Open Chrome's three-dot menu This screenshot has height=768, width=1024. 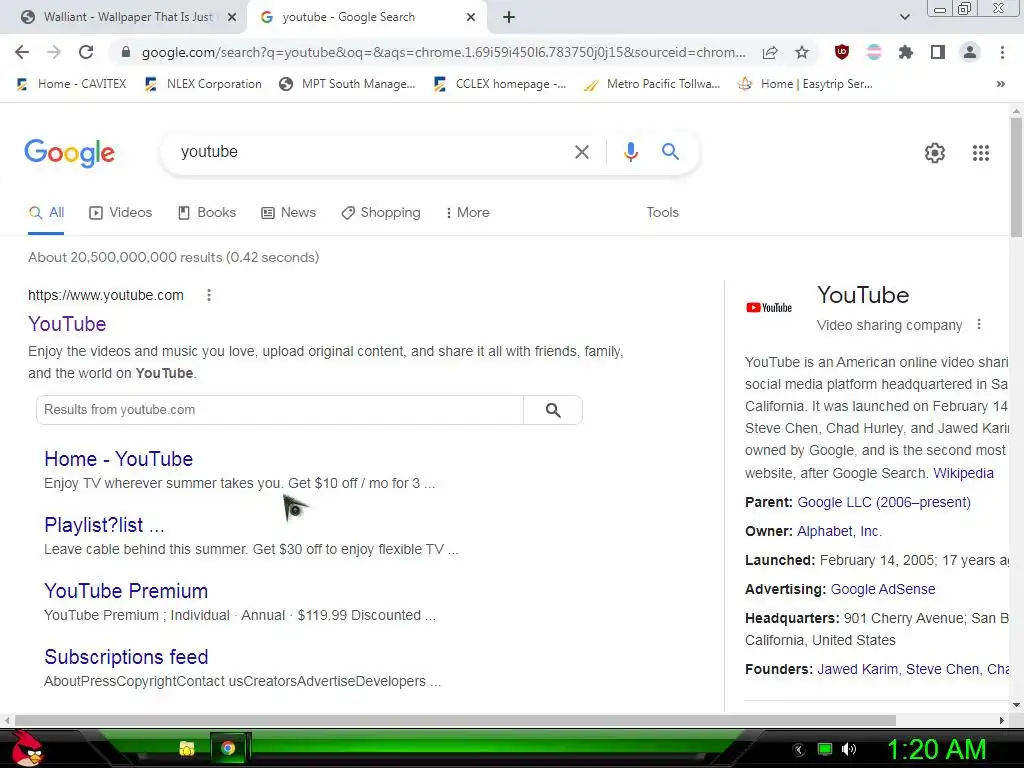tap(1002, 52)
